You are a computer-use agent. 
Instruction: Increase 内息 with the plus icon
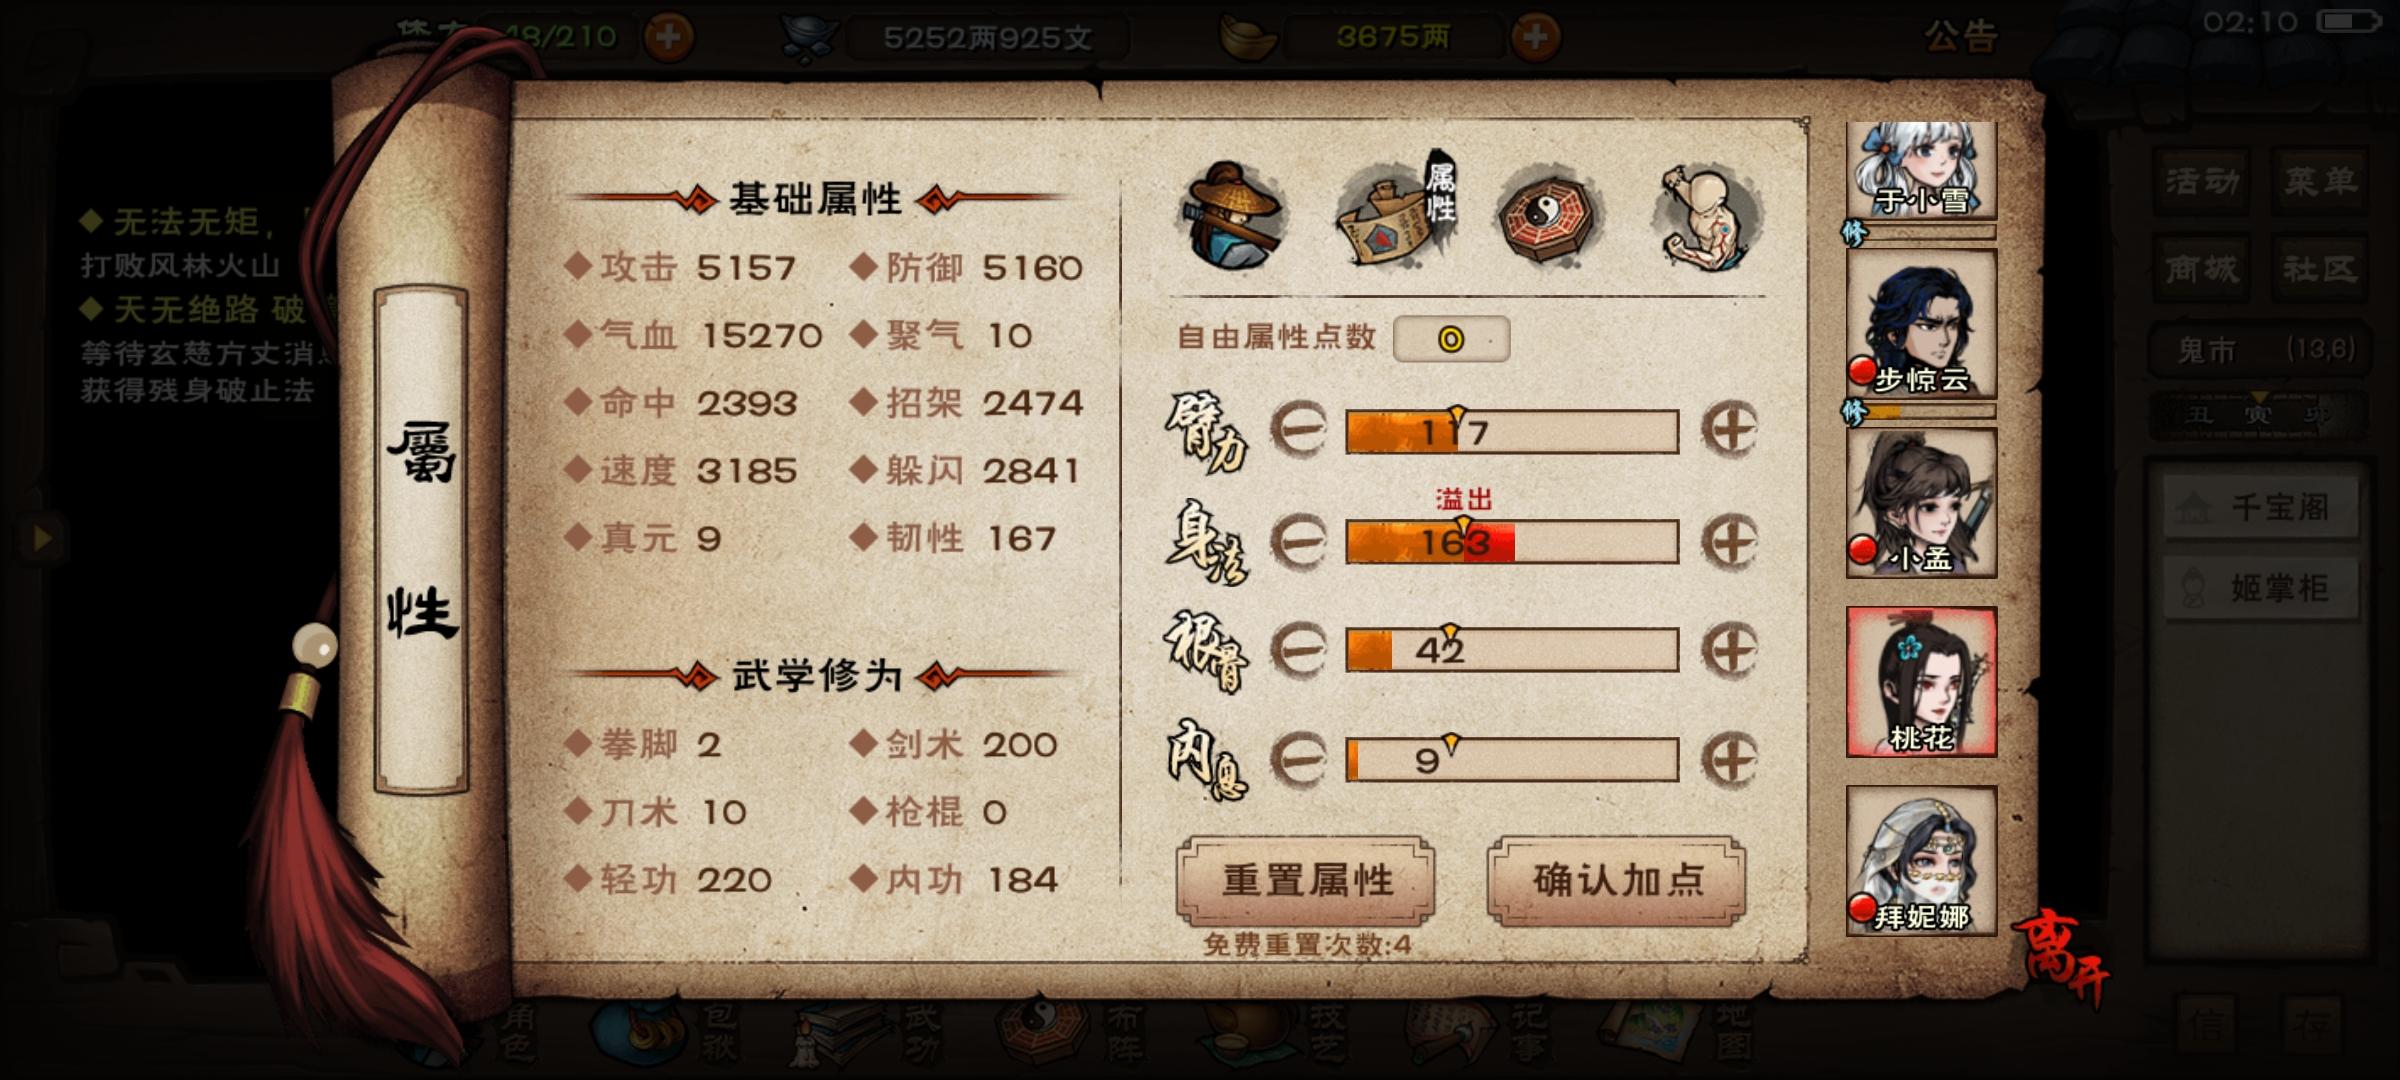click(1730, 760)
